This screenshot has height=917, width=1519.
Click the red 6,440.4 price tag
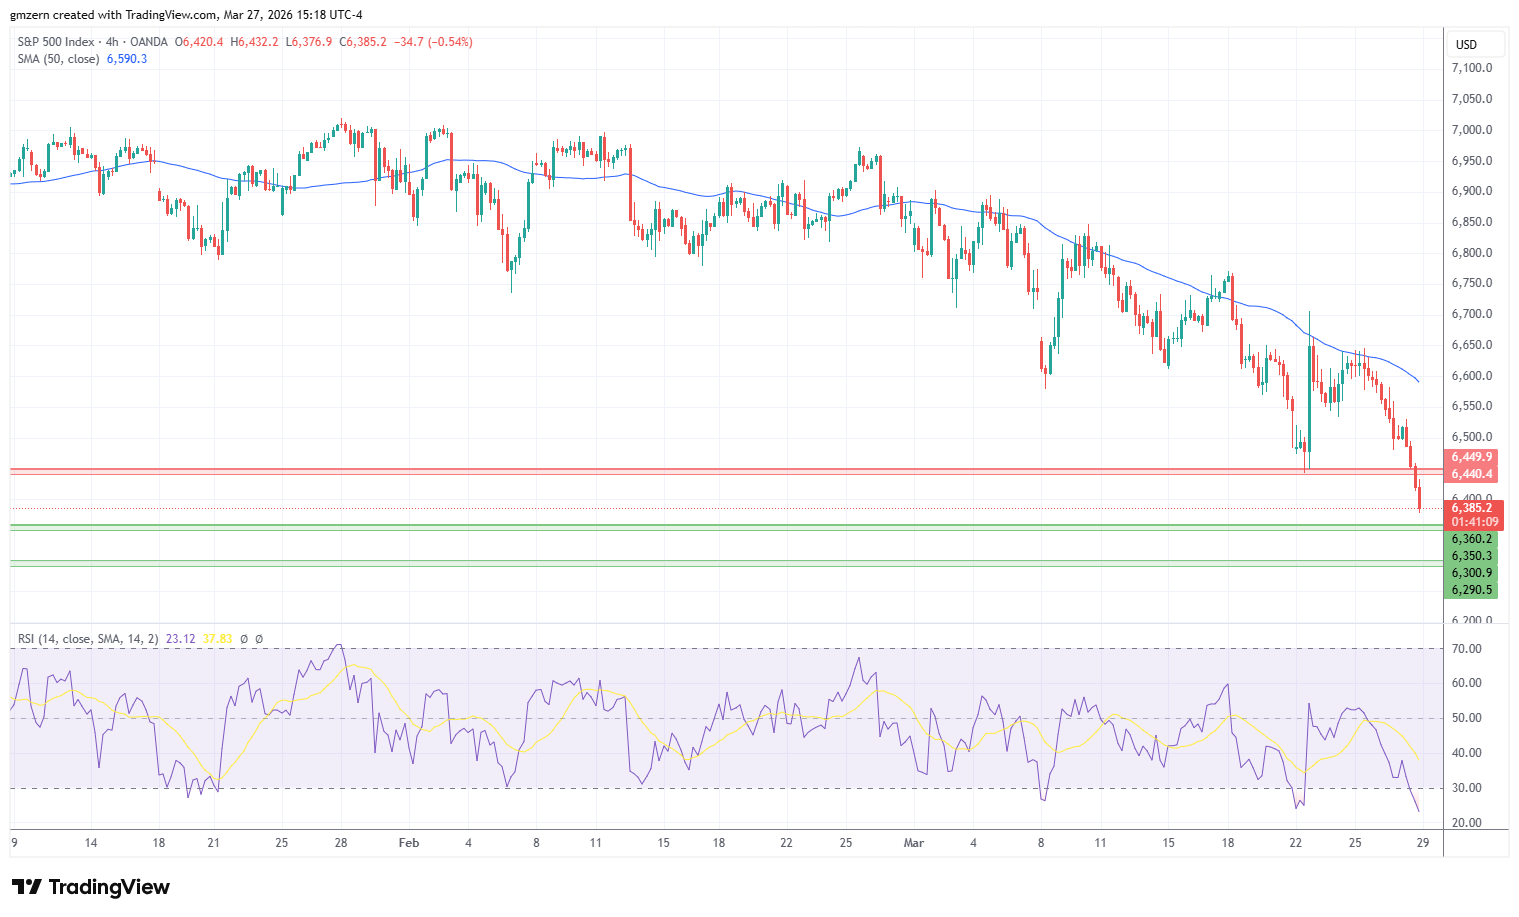[1472, 474]
